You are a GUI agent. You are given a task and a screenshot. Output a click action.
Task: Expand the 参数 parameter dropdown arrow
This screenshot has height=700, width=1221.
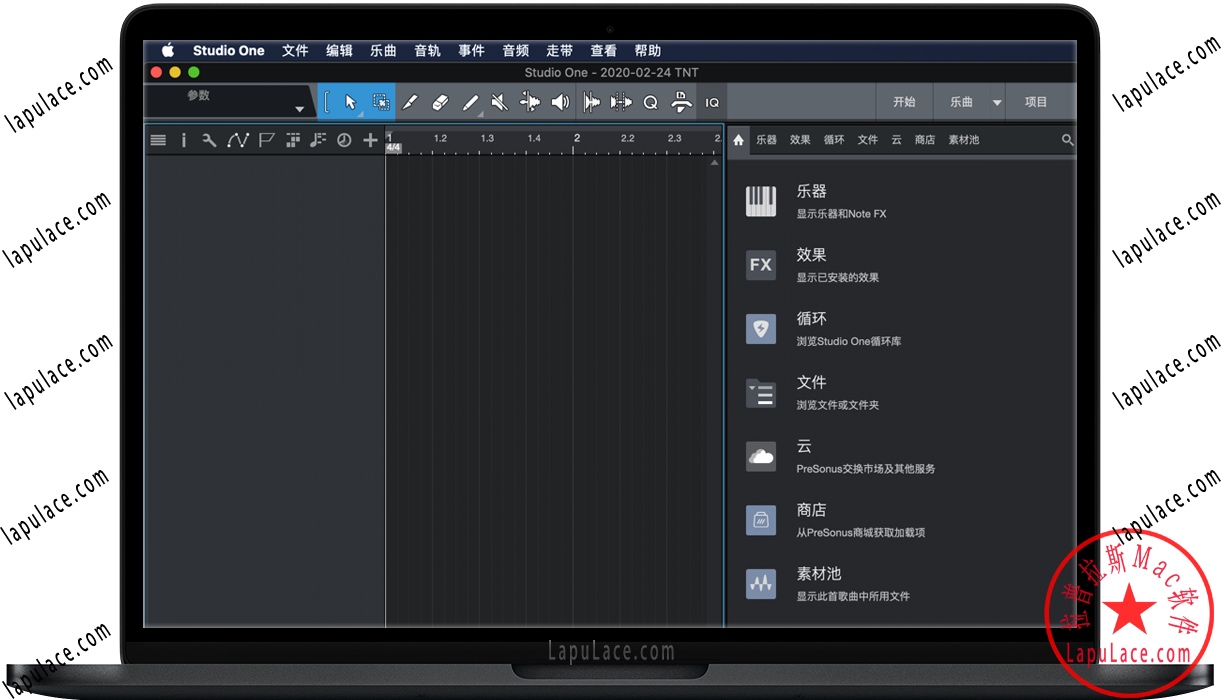pos(299,109)
